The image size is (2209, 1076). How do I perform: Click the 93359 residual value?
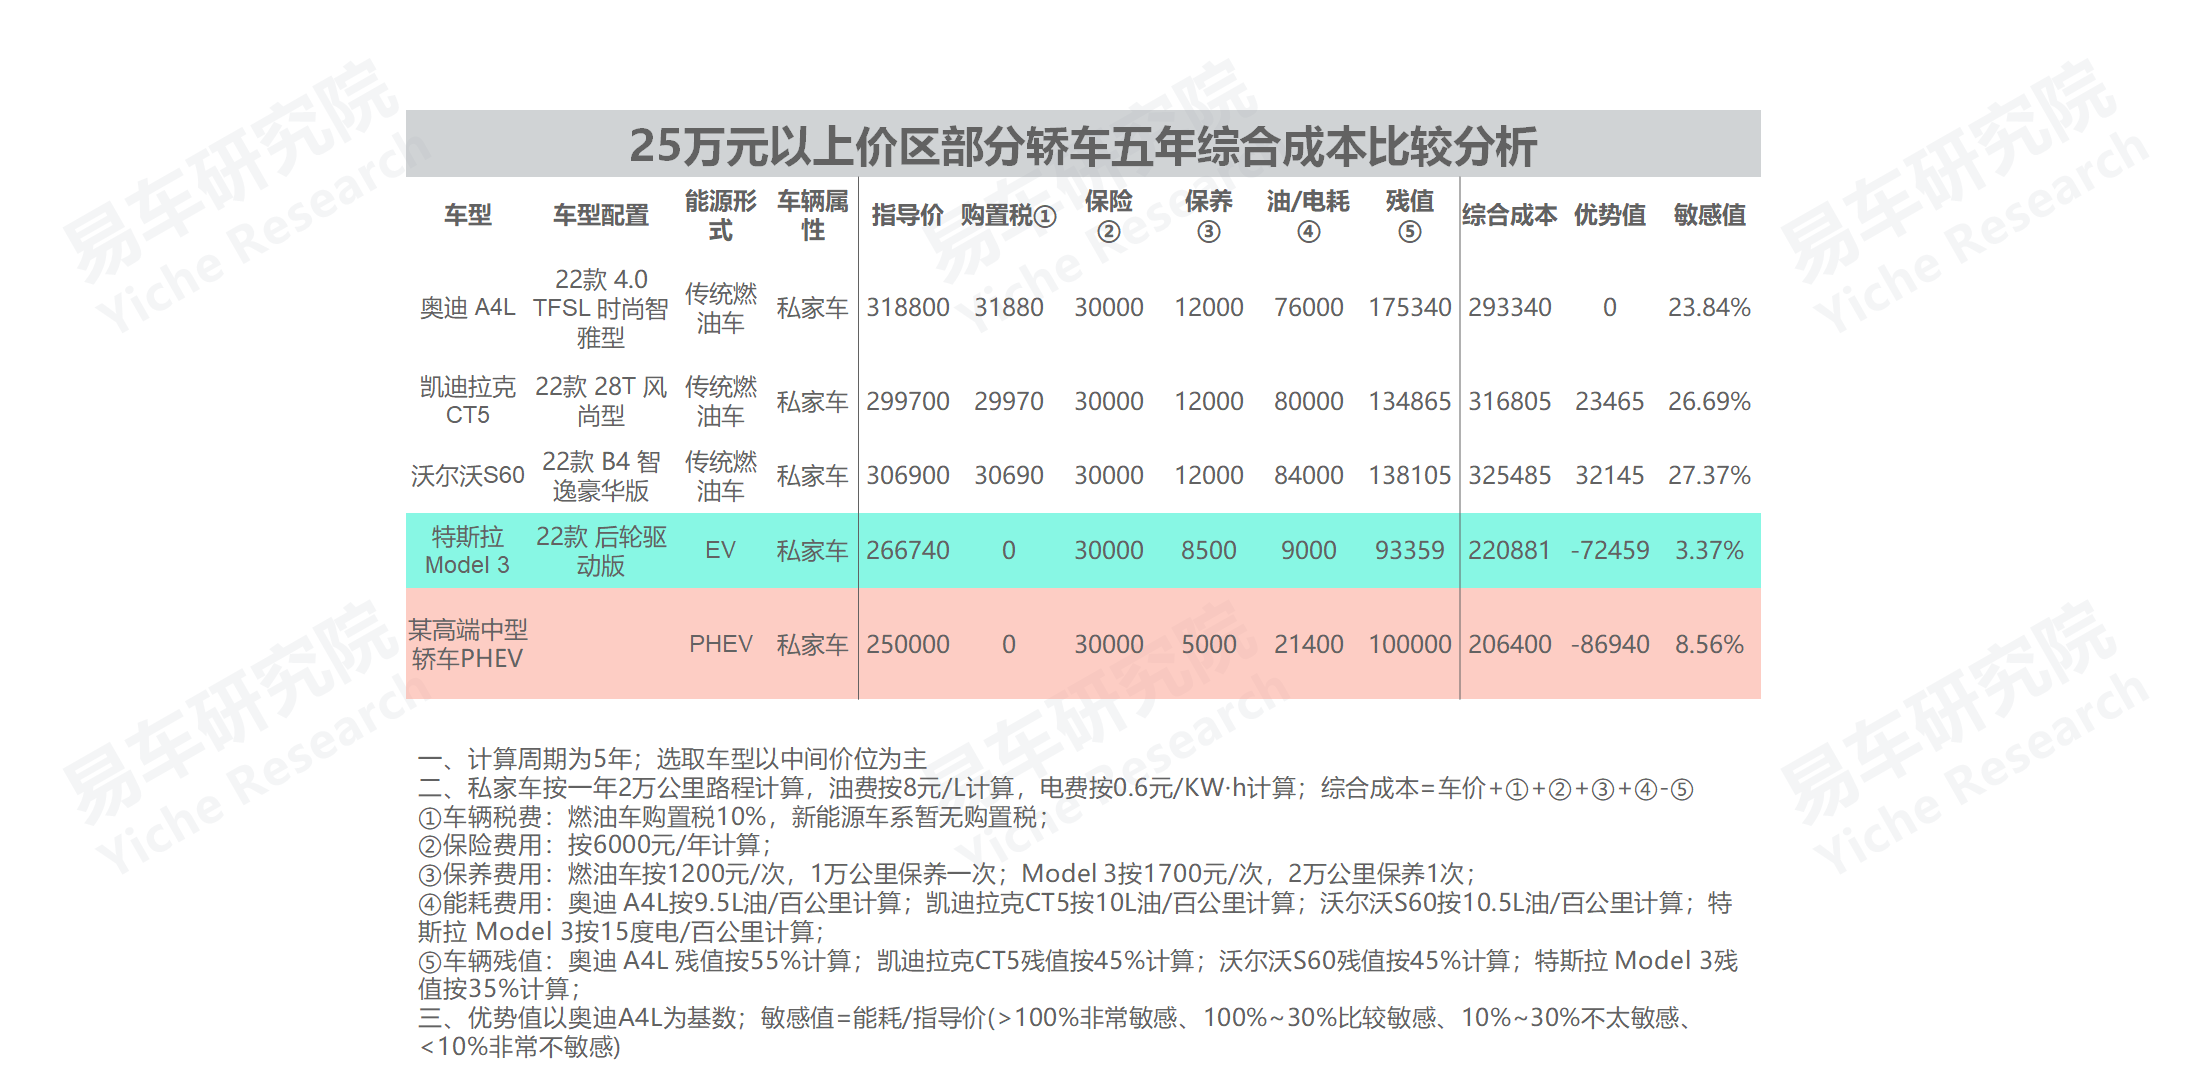point(1410,551)
